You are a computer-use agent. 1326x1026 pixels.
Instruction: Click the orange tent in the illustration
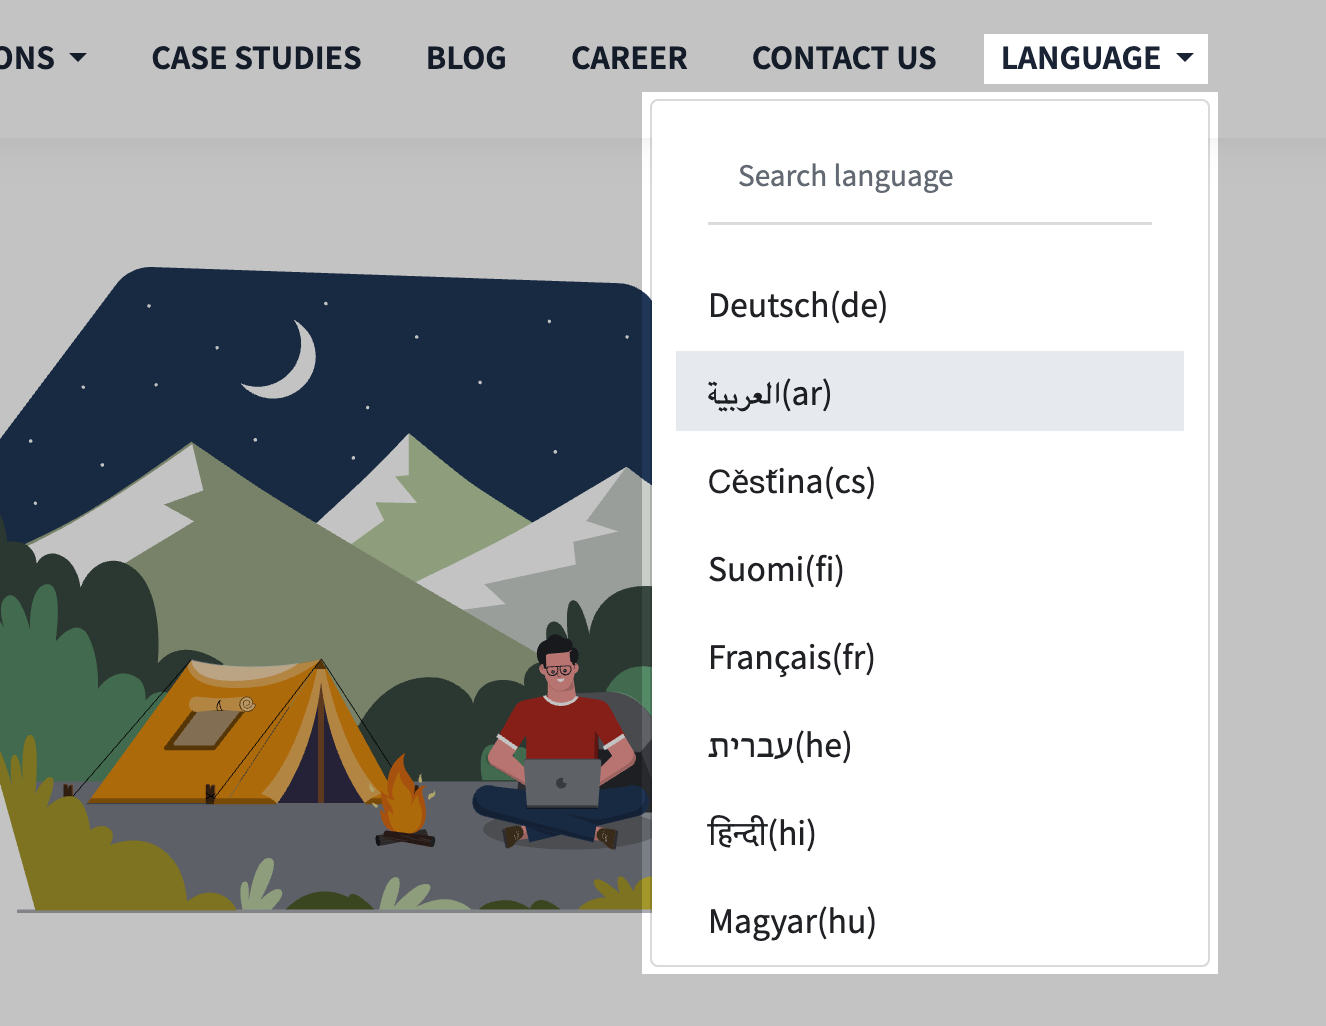point(250,735)
